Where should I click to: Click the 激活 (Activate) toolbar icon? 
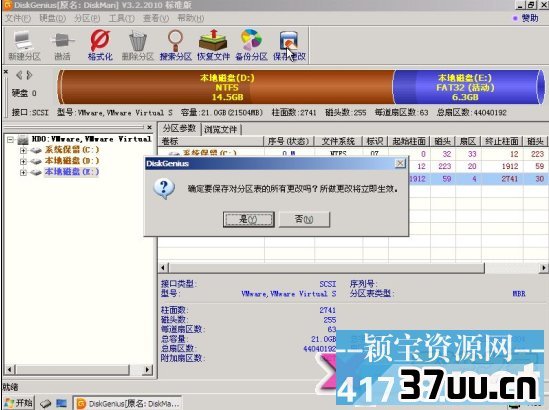point(62,46)
